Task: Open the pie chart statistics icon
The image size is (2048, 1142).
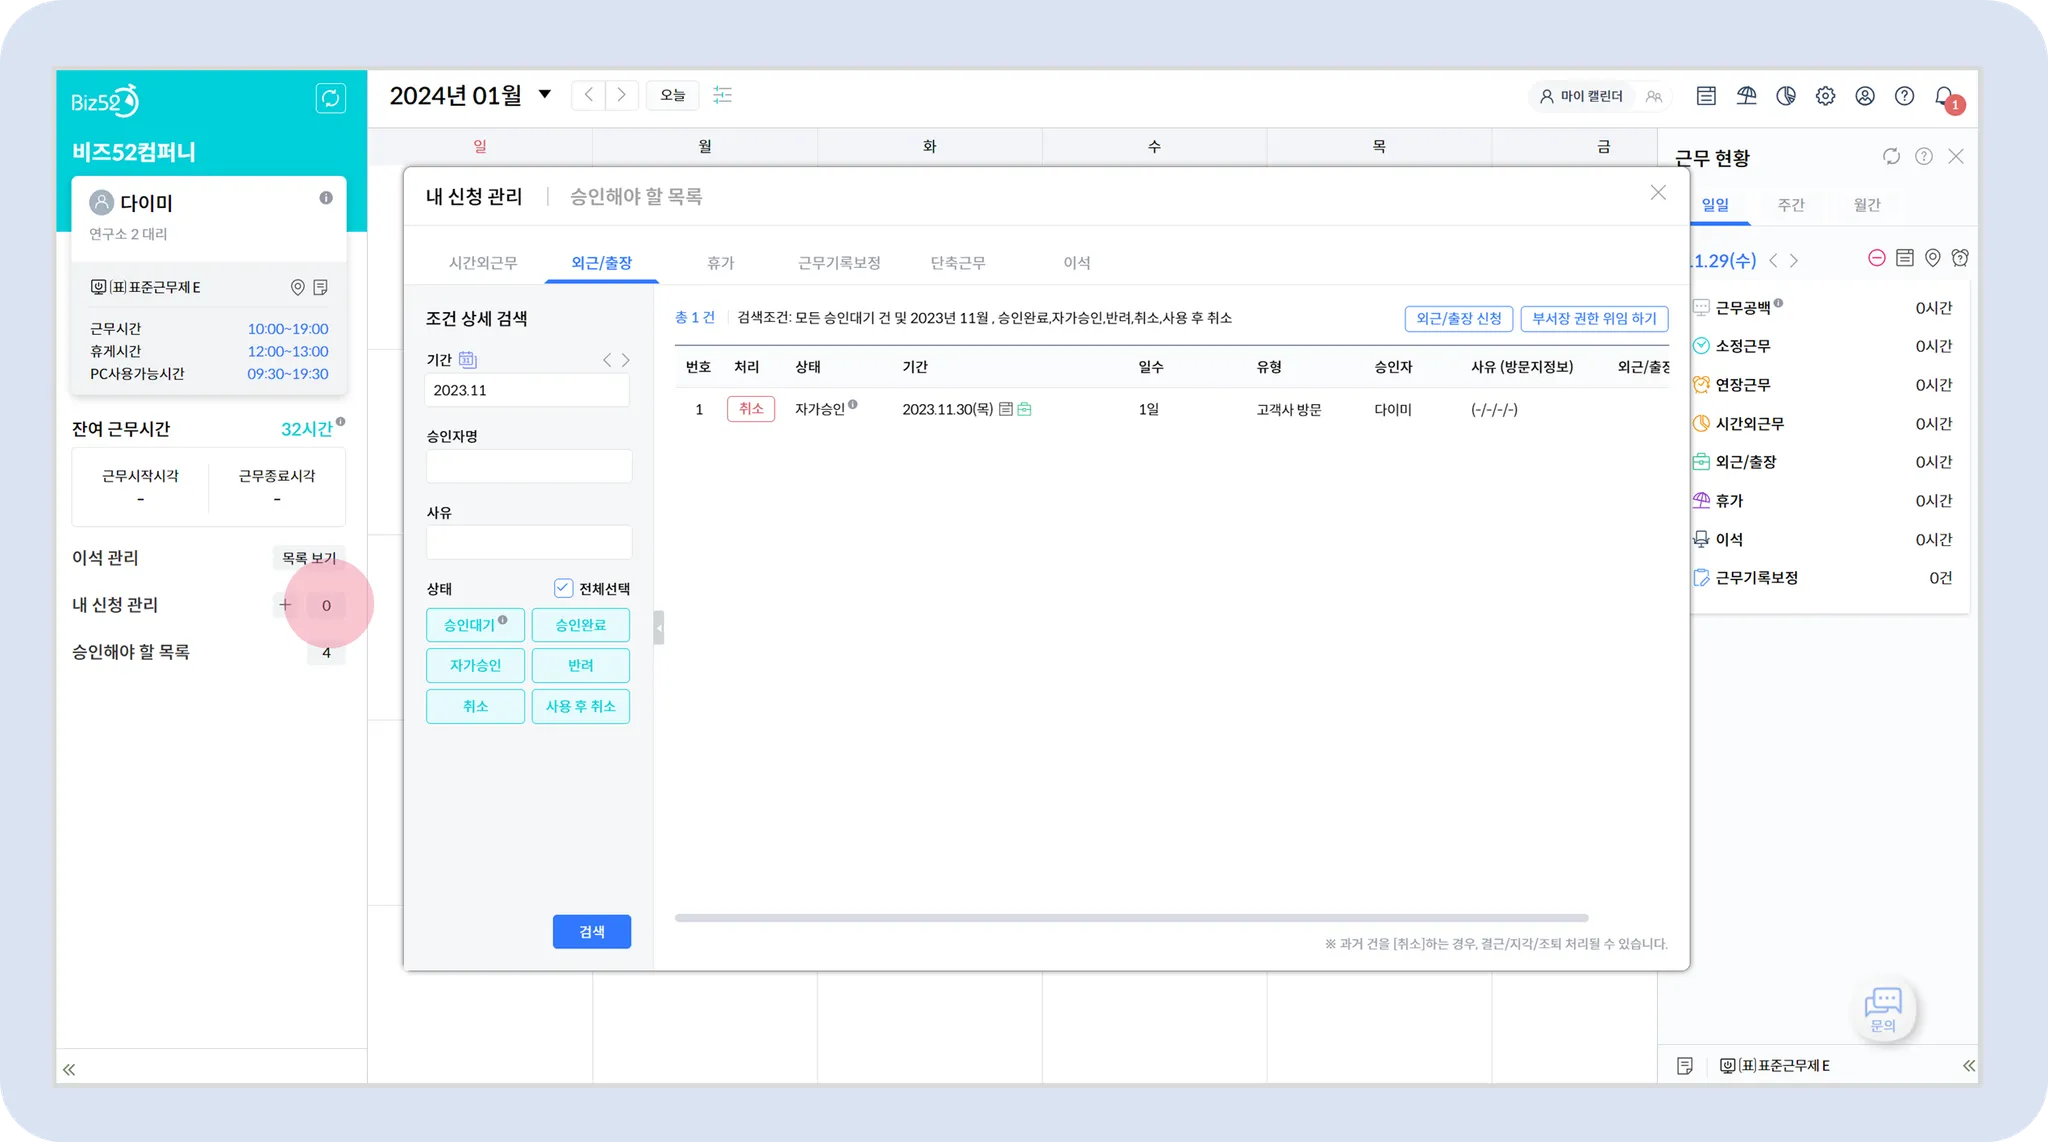Action: [1785, 96]
